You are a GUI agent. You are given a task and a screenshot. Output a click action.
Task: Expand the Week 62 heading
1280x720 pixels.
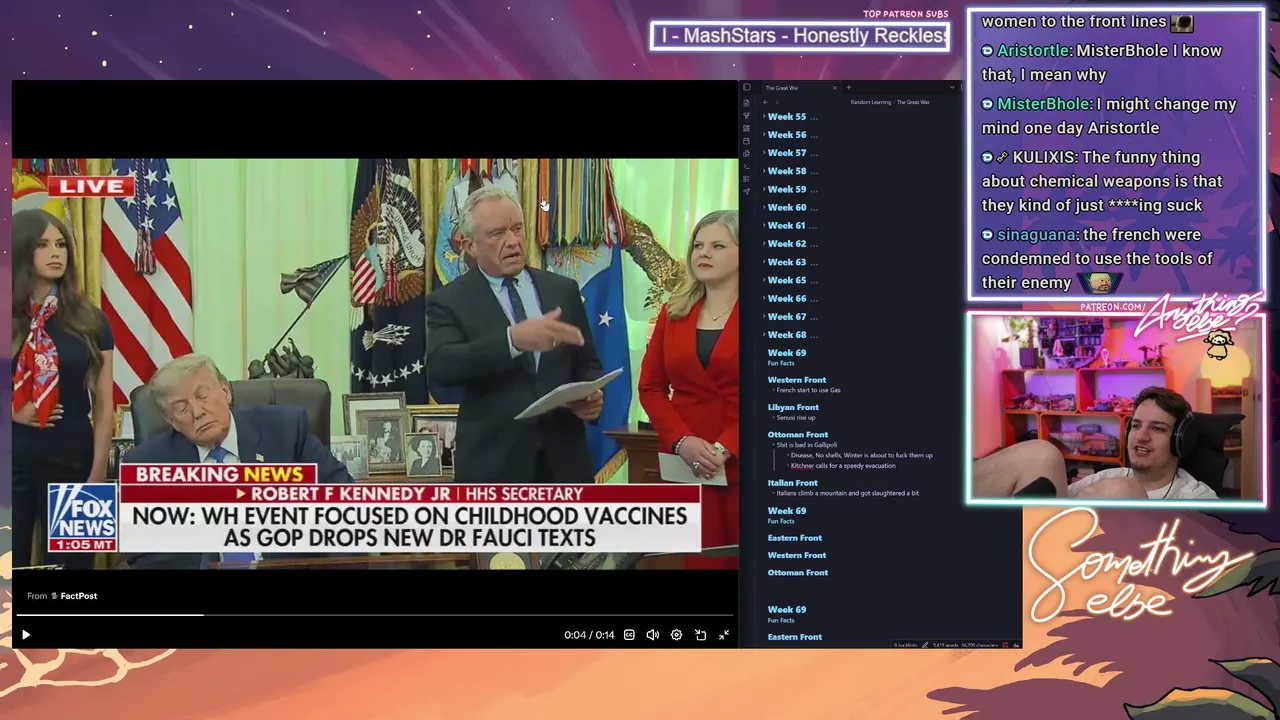click(764, 244)
